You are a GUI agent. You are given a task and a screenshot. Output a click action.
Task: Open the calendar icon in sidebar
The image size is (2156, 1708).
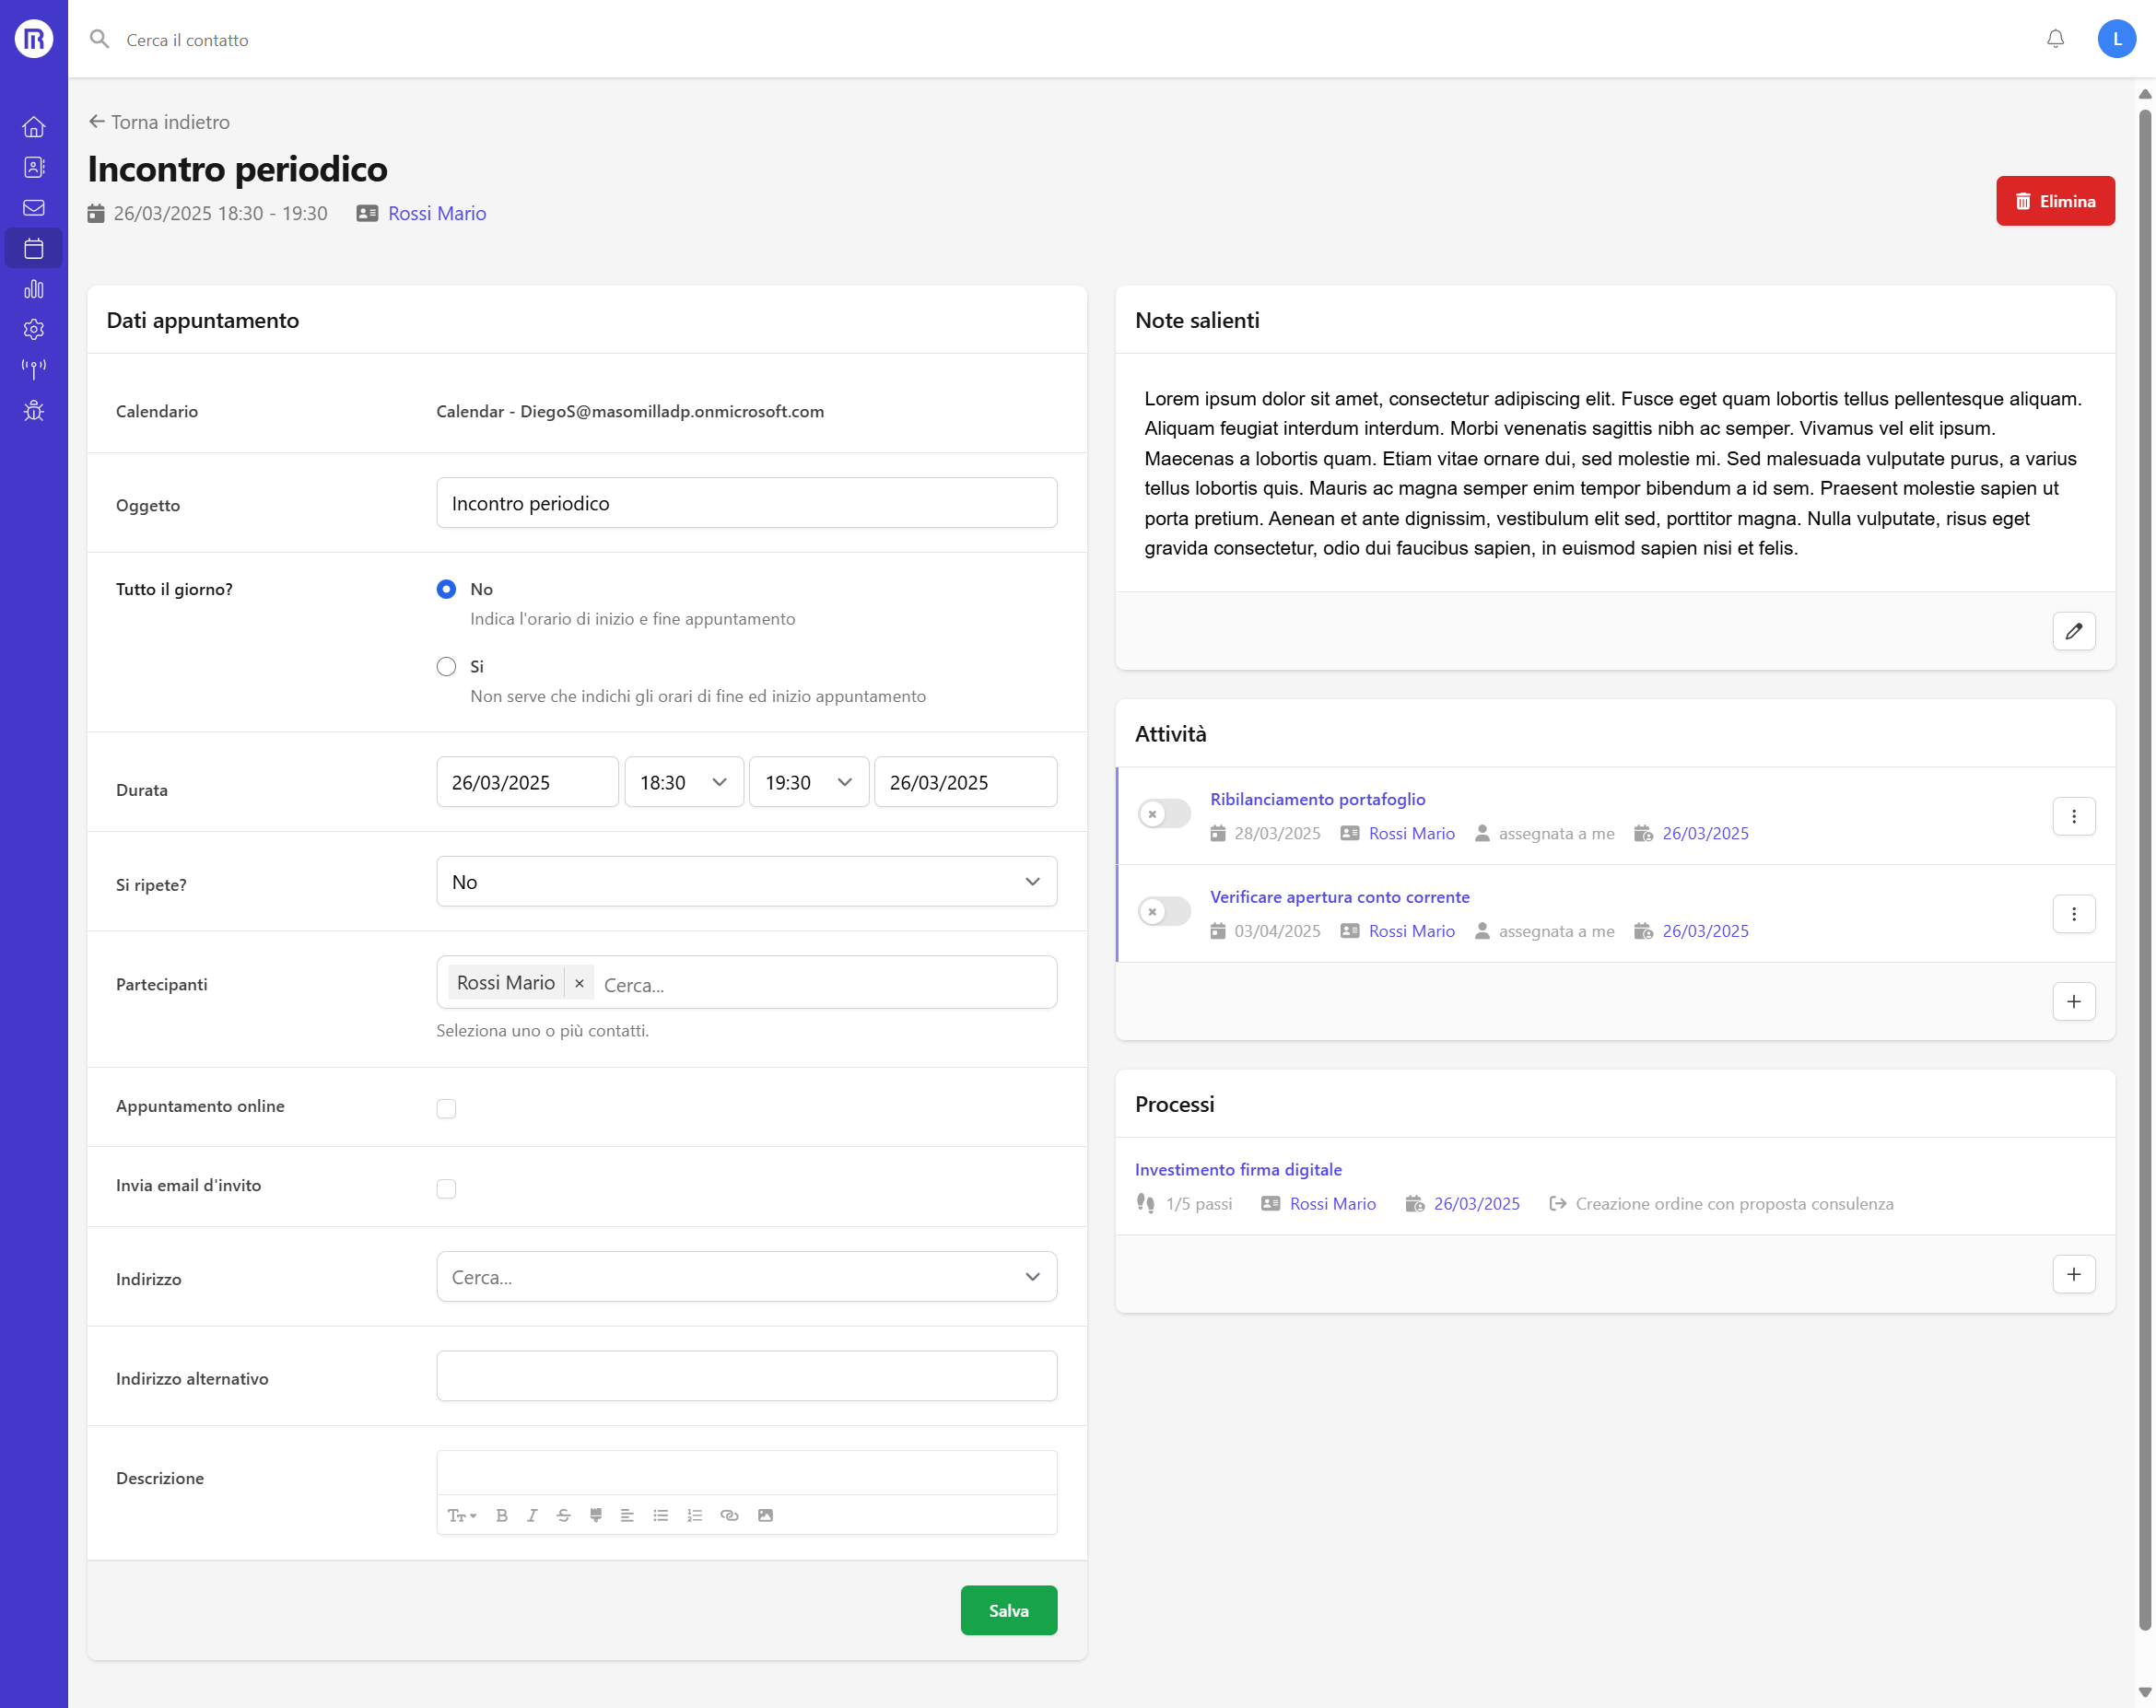click(x=34, y=249)
